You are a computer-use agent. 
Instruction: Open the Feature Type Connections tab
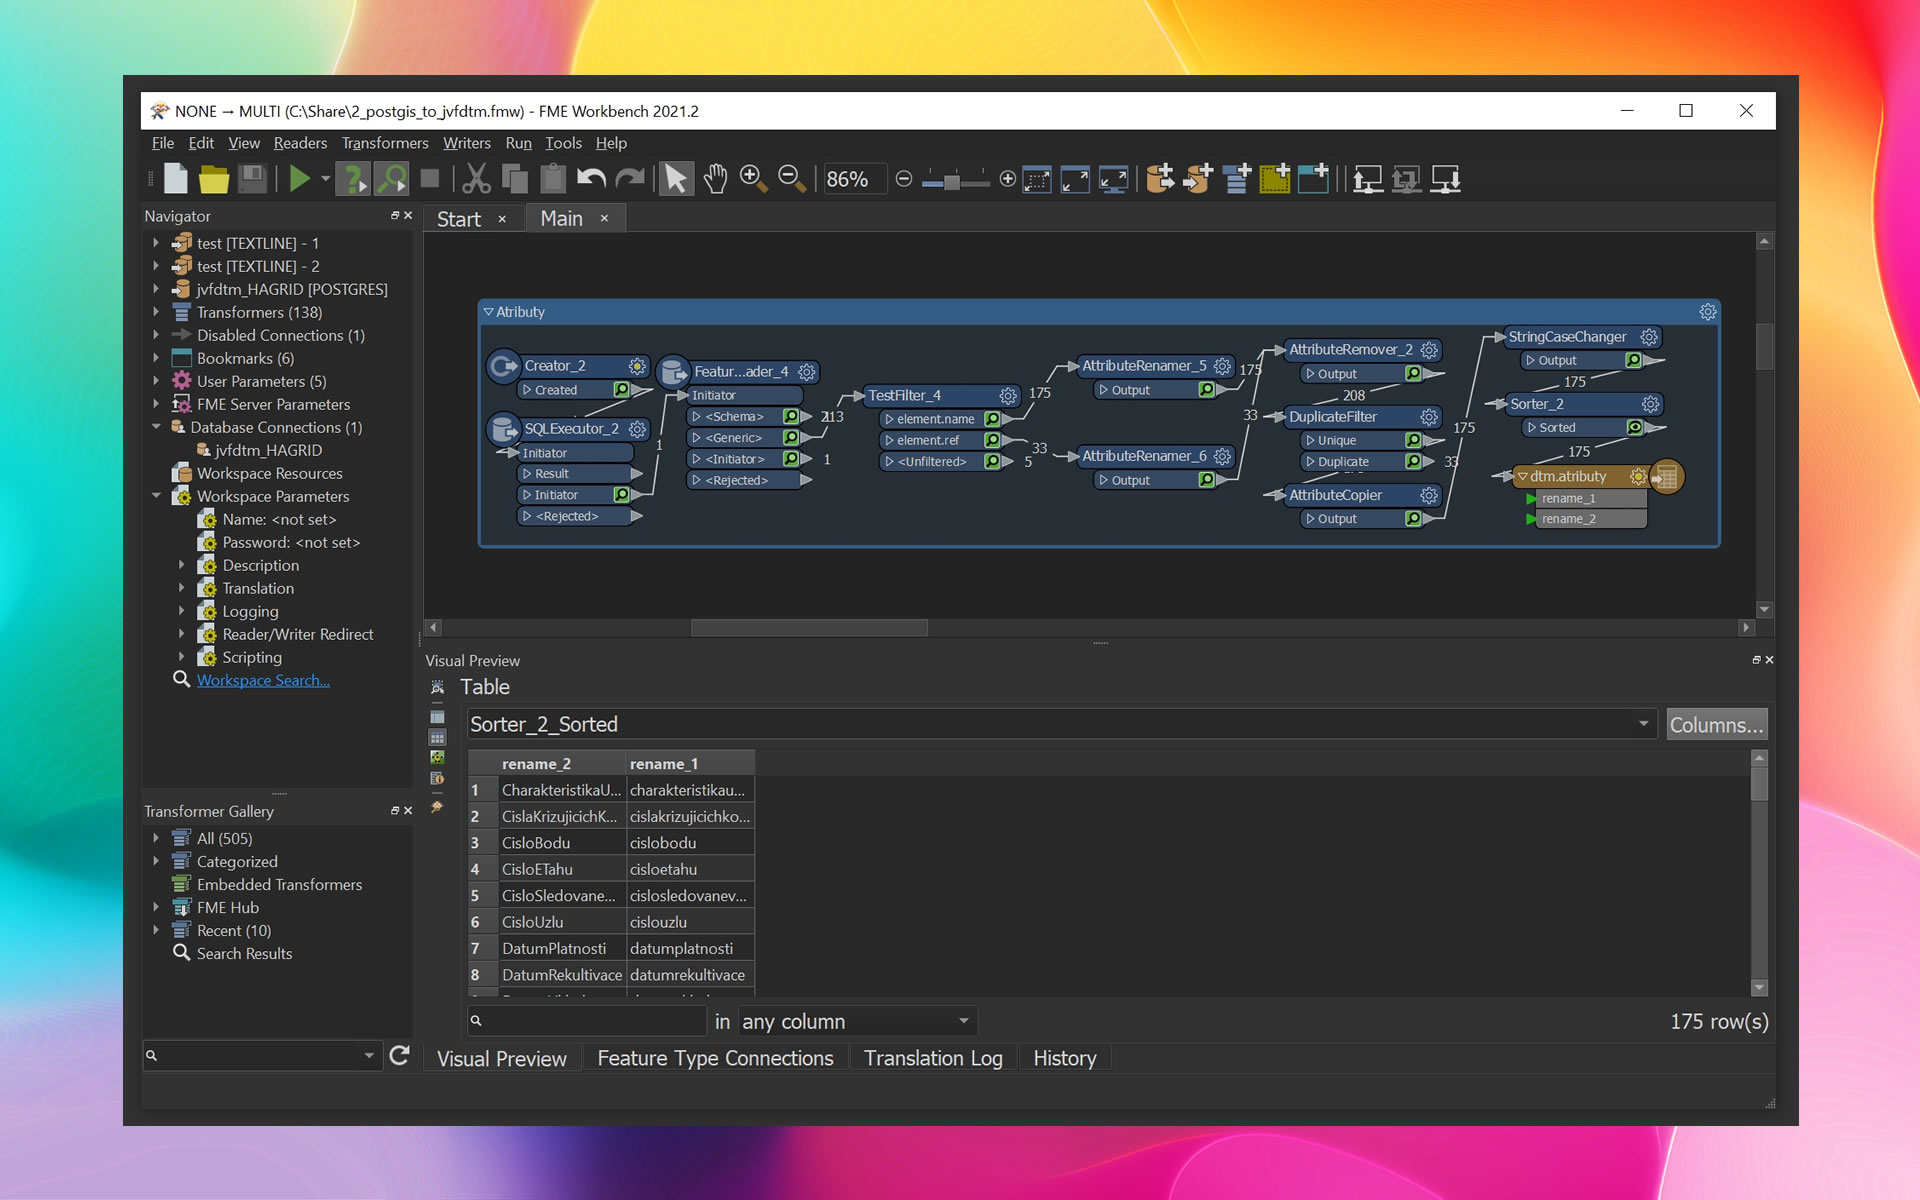point(715,1058)
